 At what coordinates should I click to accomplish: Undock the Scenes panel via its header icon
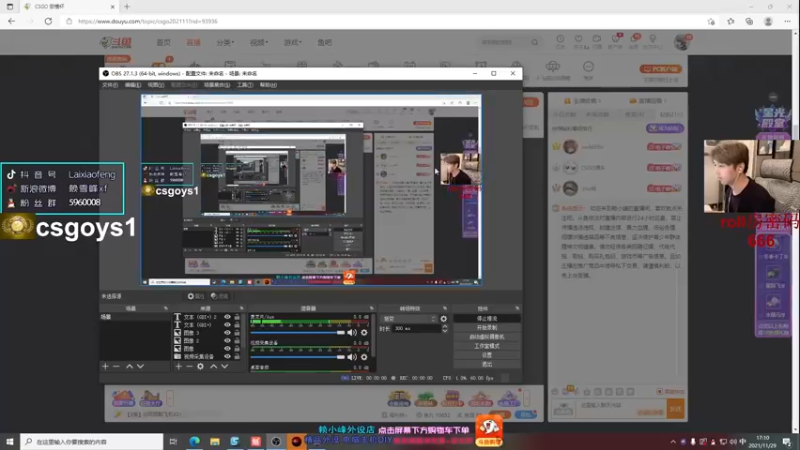[x=165, y=308]
